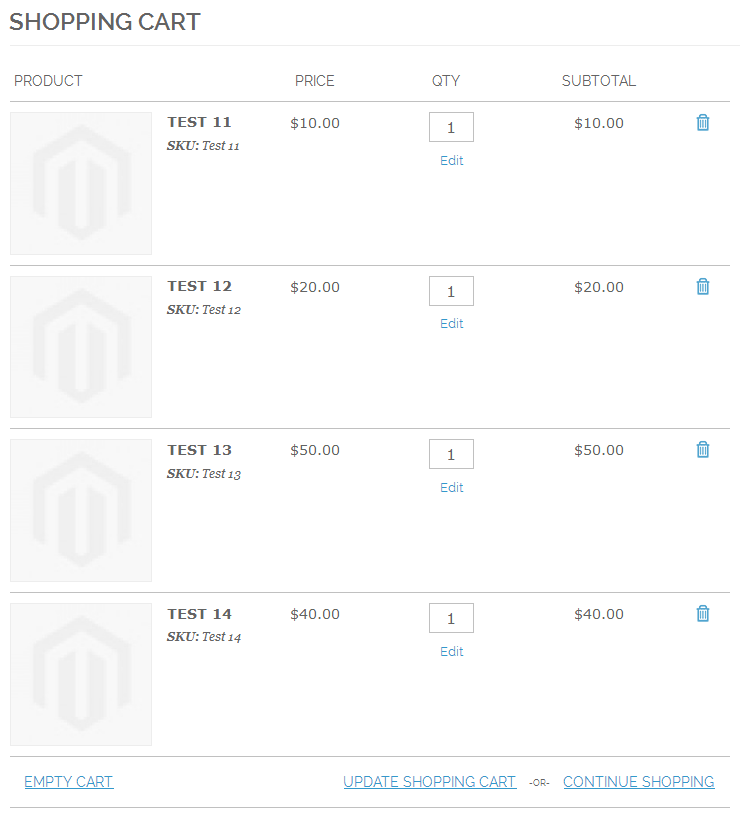The width and height of the screenshot is (740, 814).
Task: Focus the Test 12 quantity box
Action: pyautogui.click(x=451, y=291)
